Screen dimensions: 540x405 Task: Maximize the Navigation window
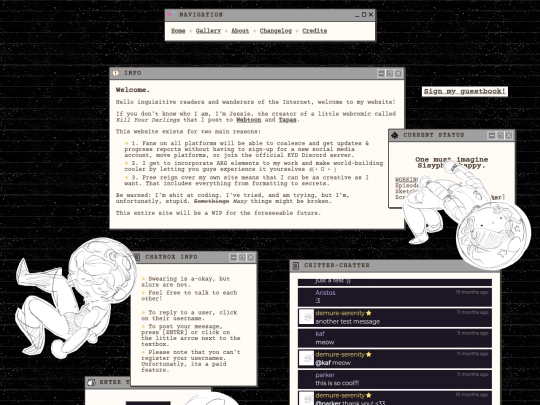tap(364, 14)
